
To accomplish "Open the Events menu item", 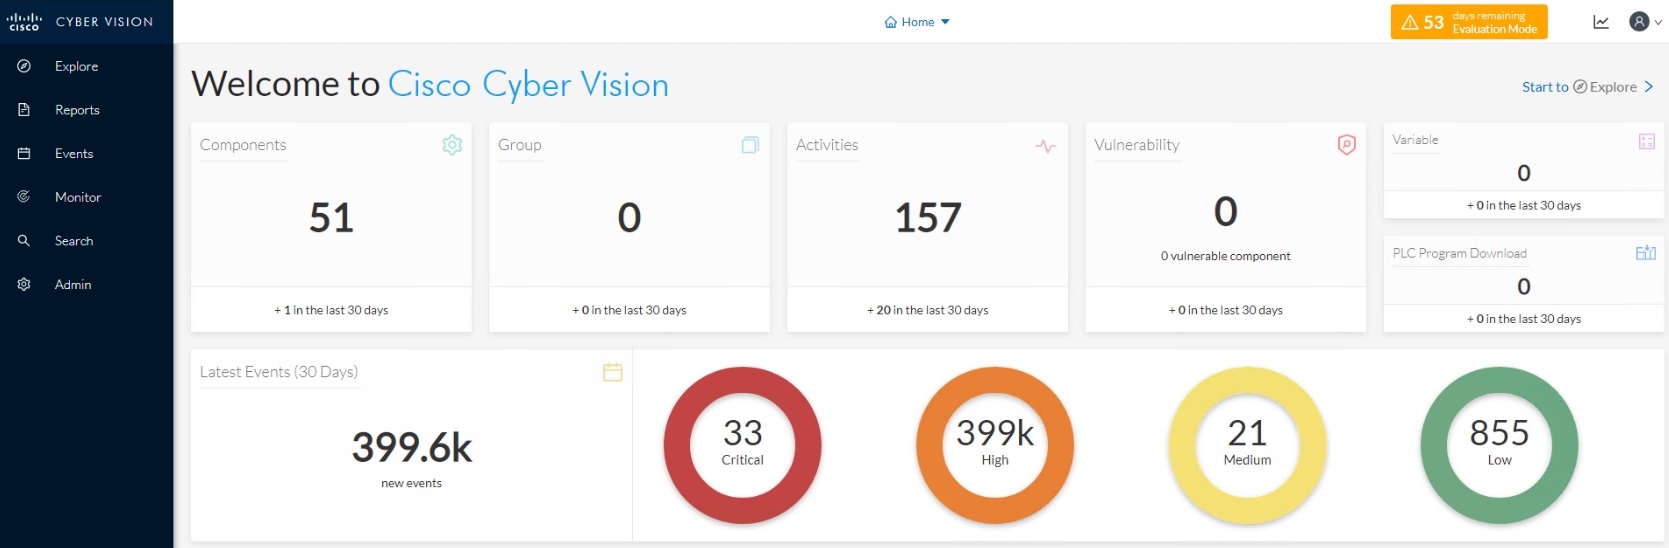I will pos(86,153).
